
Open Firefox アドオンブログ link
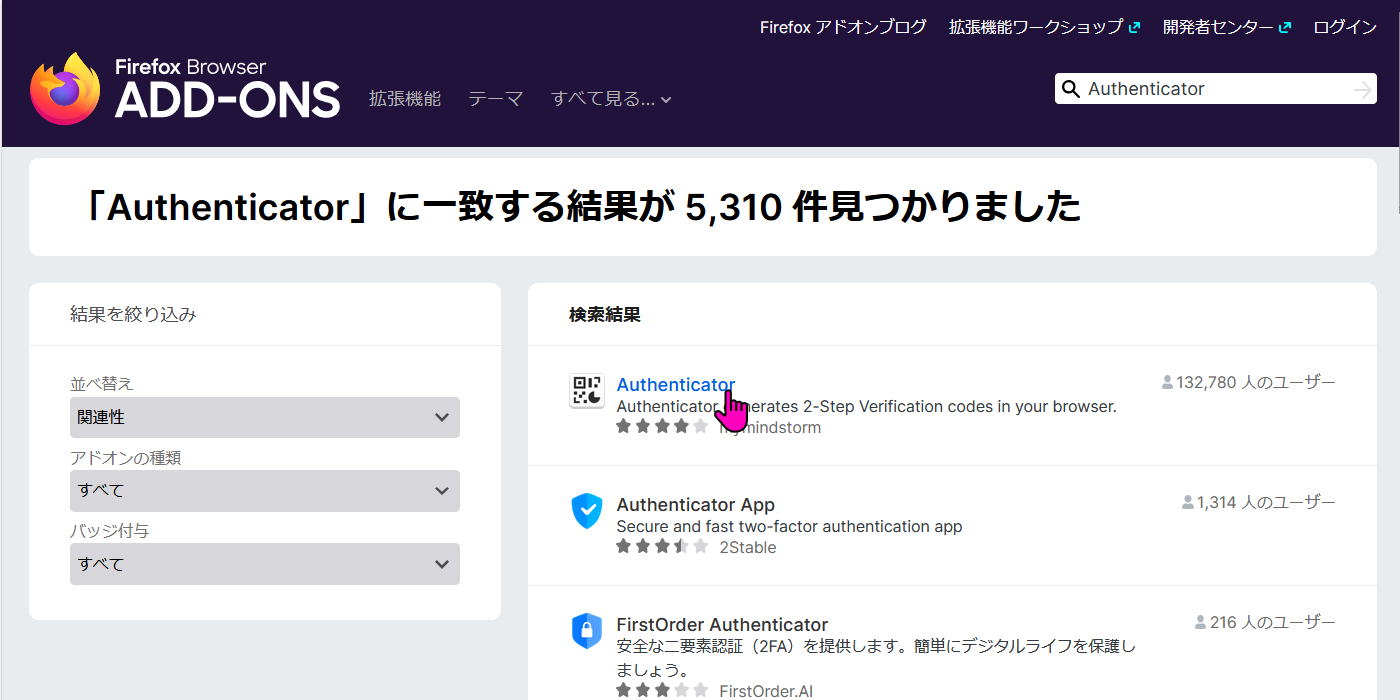[x=843, y=28]
